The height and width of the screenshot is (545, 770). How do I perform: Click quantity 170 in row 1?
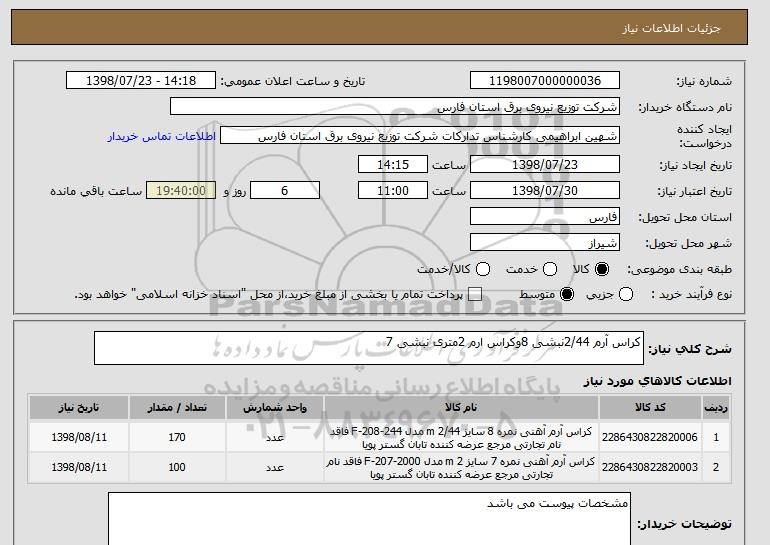[x=177, y=437]
